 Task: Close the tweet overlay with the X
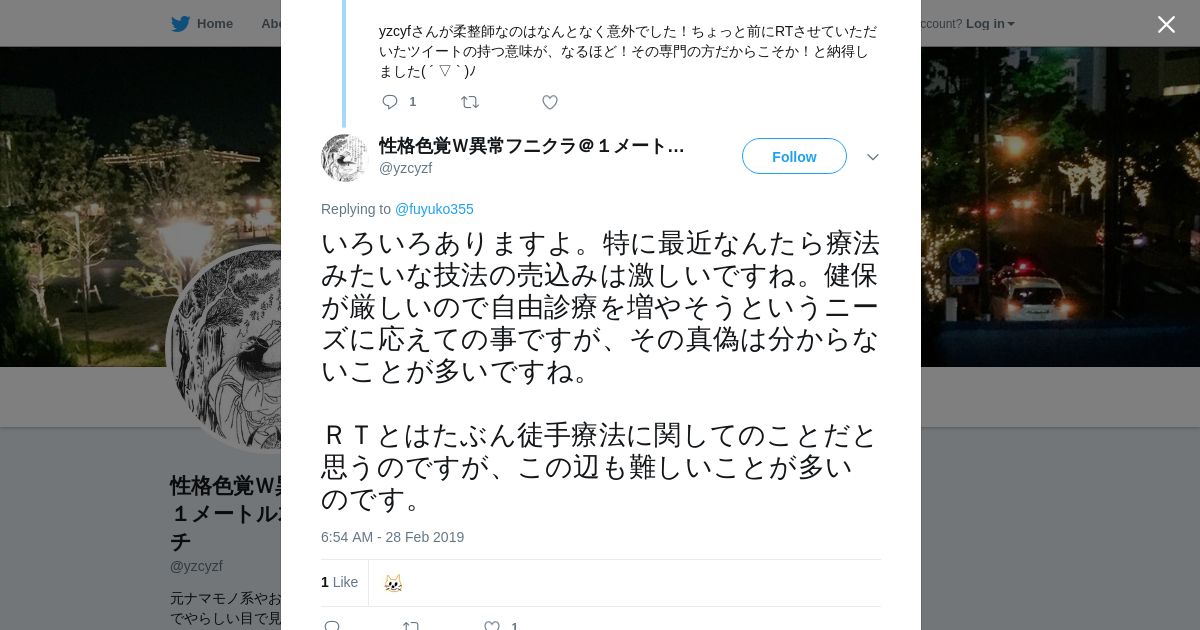point(1166,24)
